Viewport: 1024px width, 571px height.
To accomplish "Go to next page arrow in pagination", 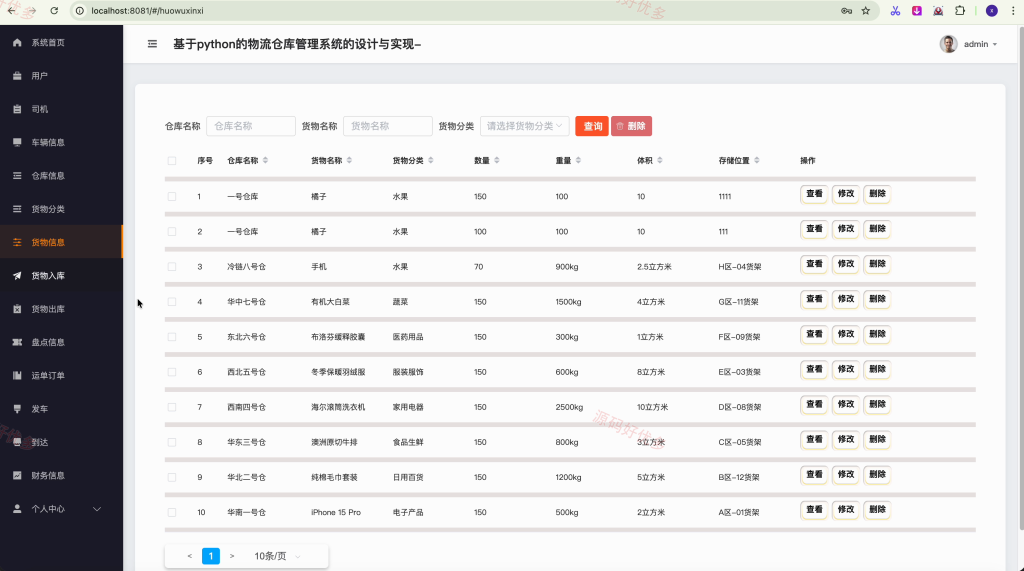I will tap(232, 556).
